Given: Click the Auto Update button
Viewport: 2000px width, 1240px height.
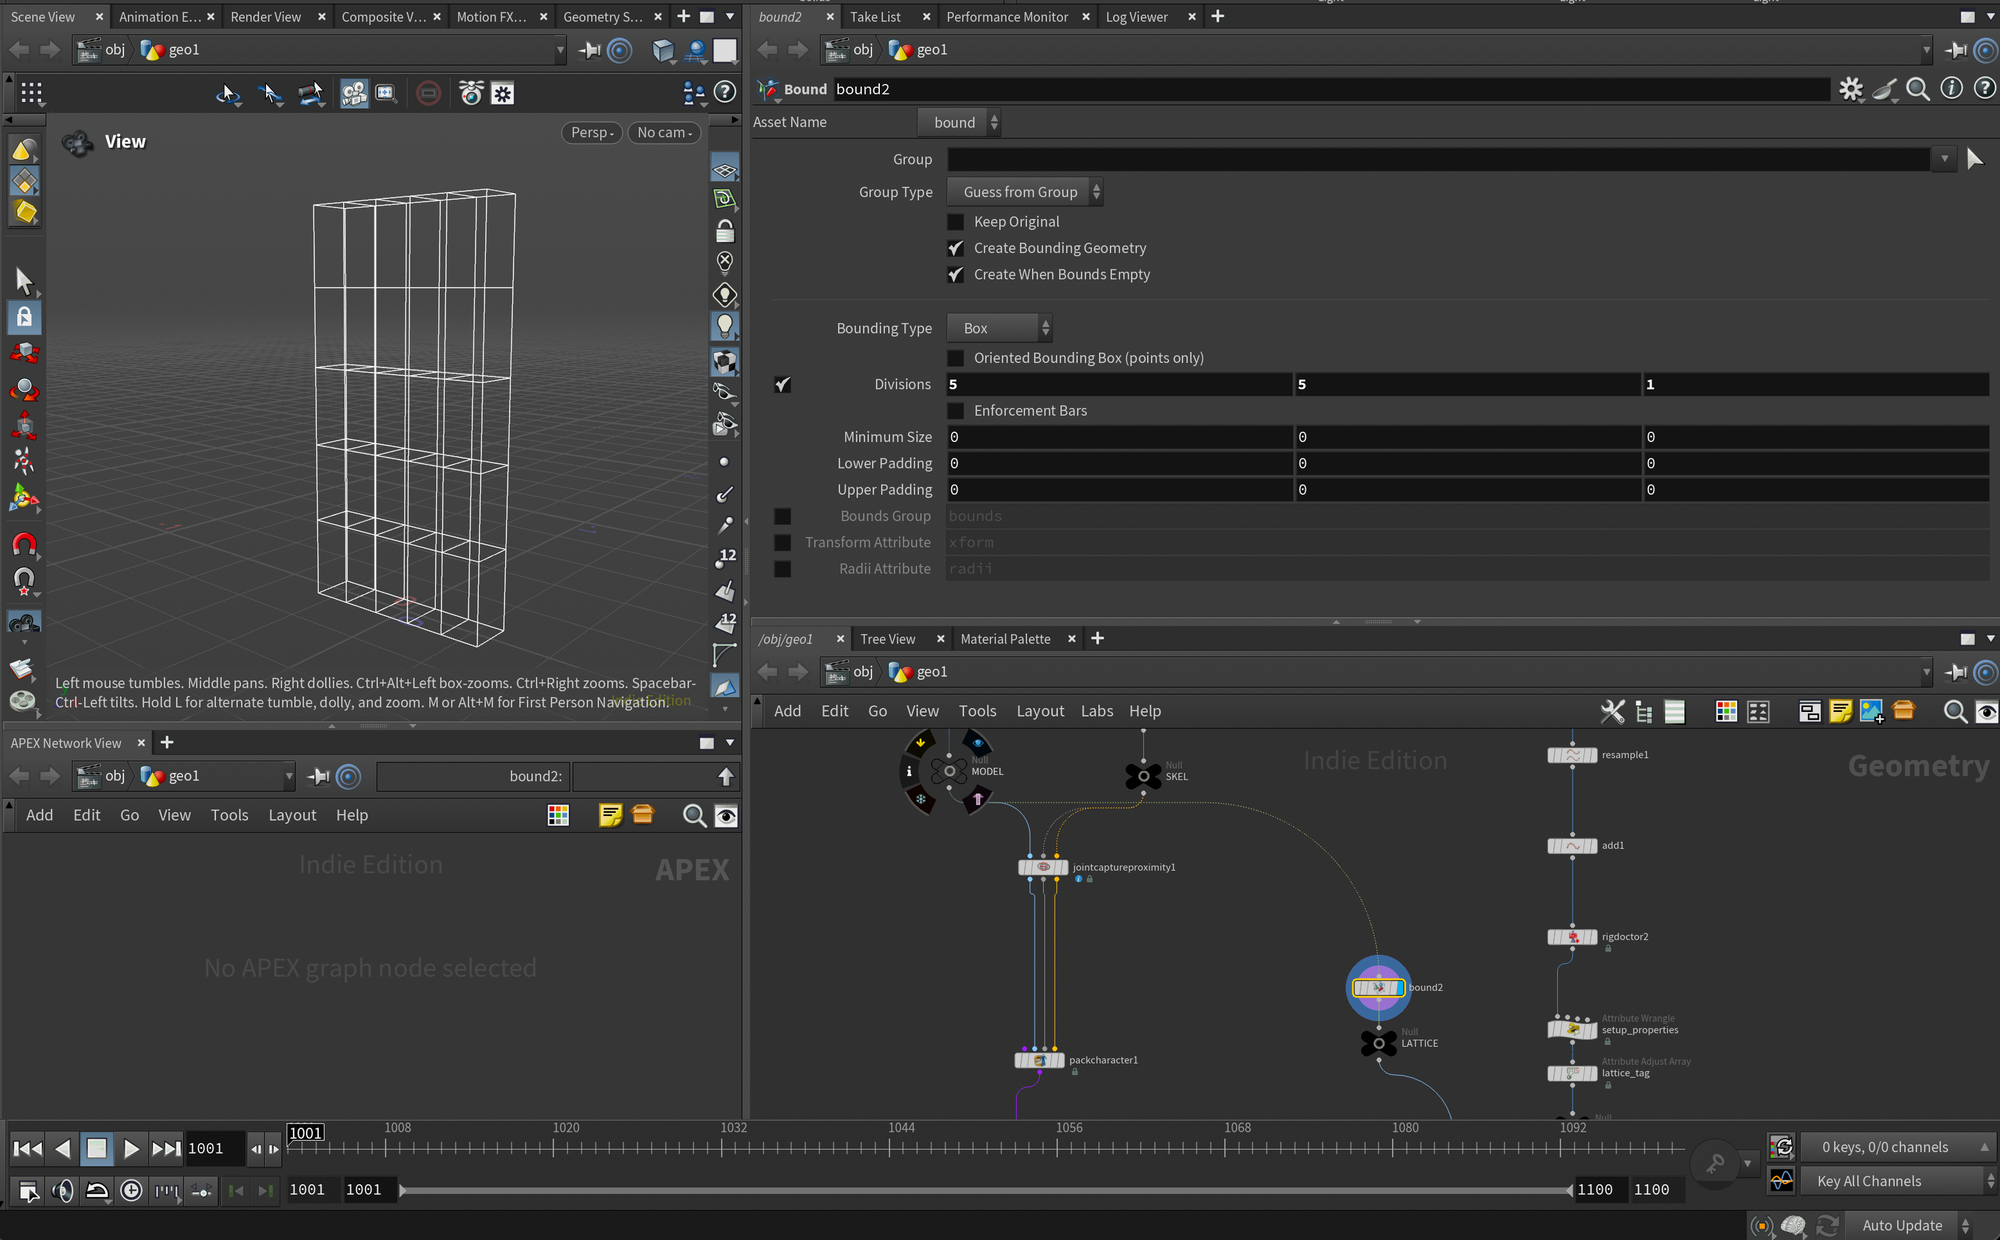Looking at the screenshot, I should [1902, 1225].
